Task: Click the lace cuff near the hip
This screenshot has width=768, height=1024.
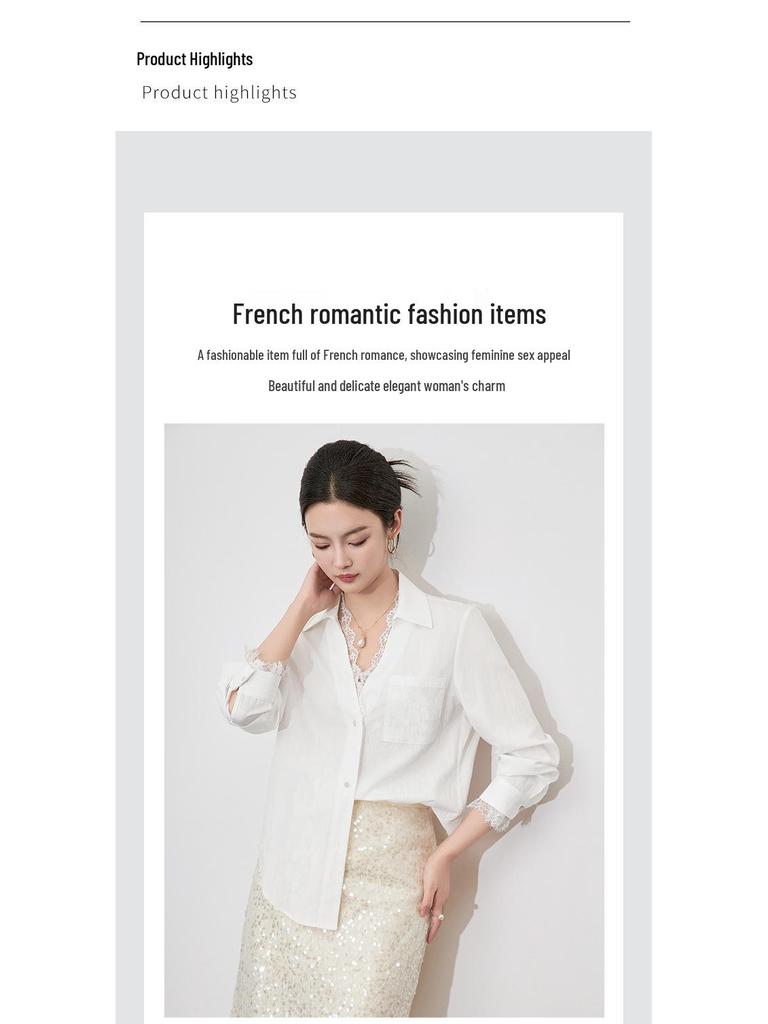Action: 492,814
